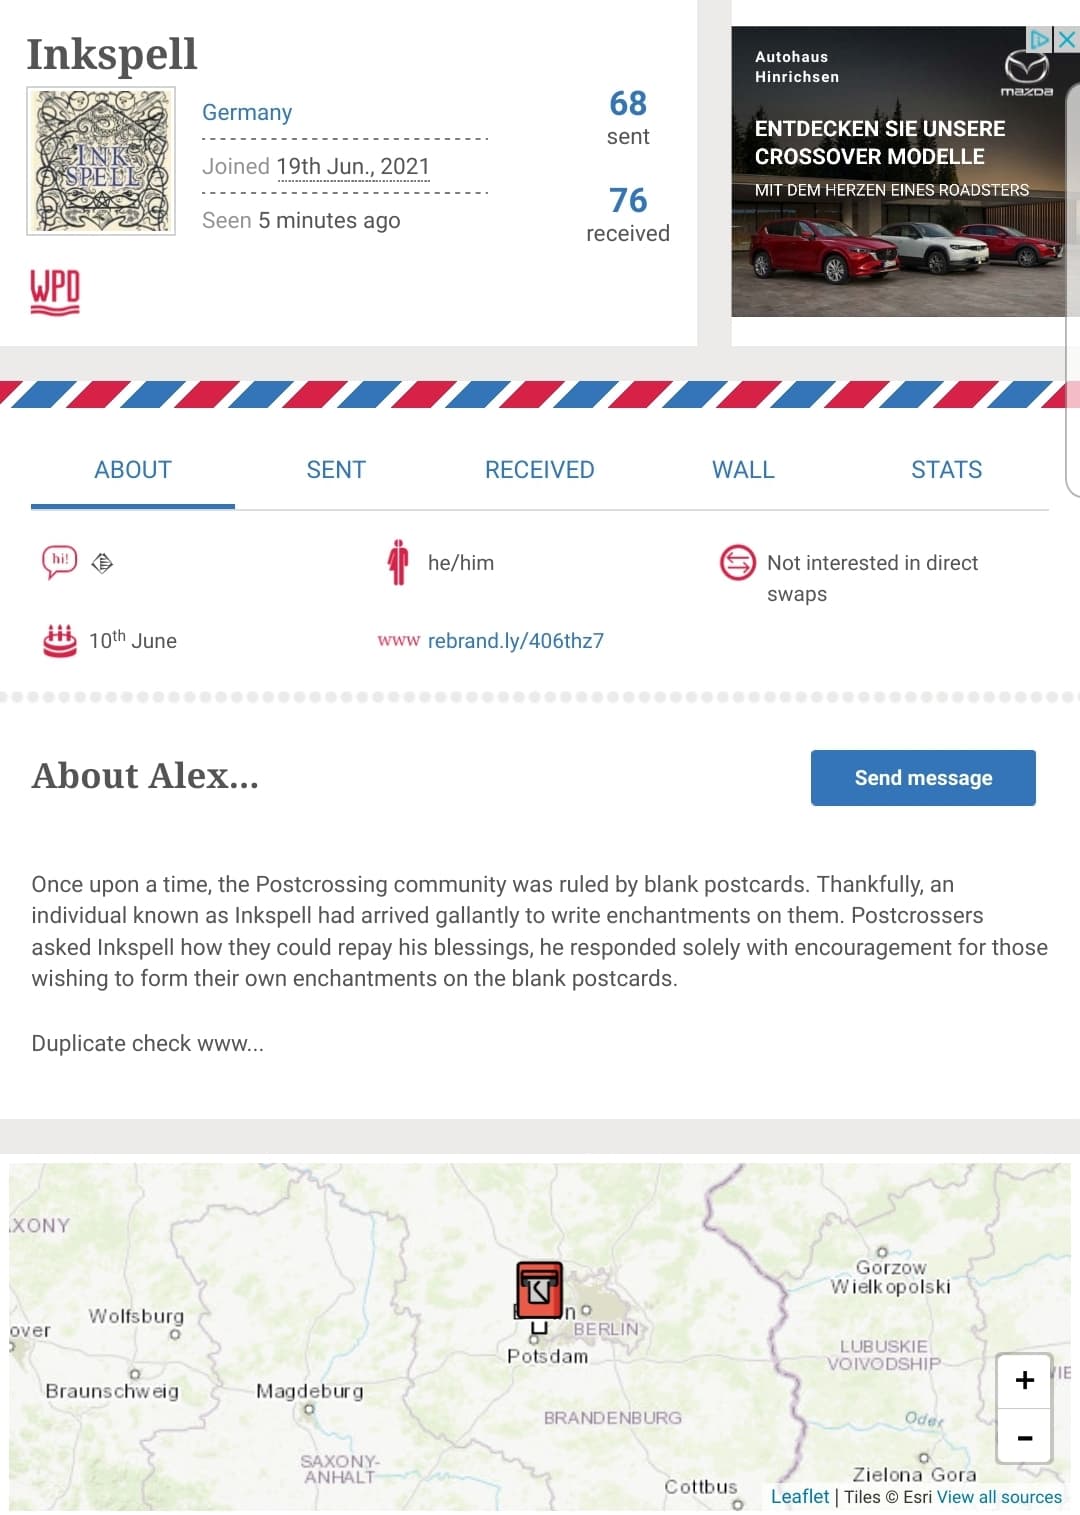Open the WALL tab
This screenshot has width=1080, height=1515.
click(x=743, y=470)
